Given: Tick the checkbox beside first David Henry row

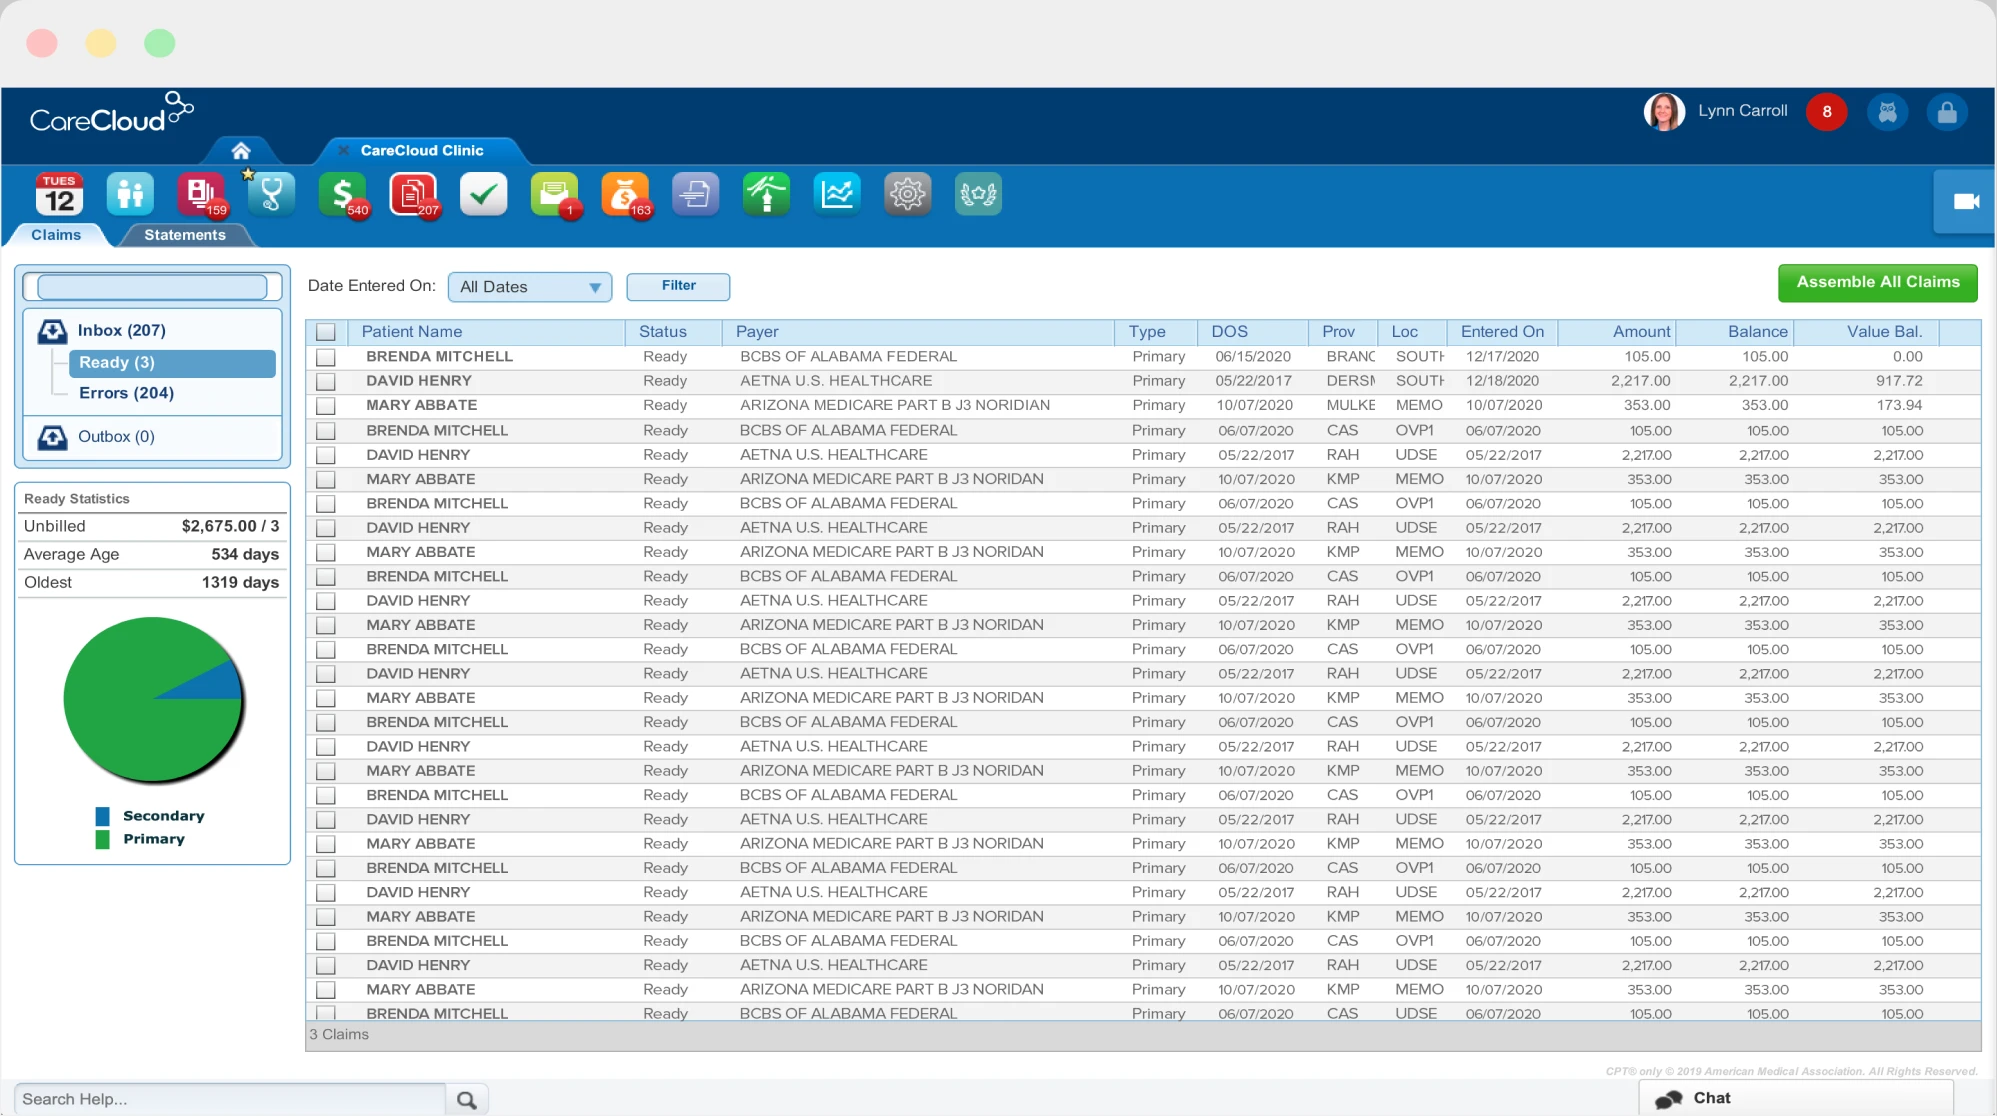Looking at the screenshot, I should click(326, 381).
